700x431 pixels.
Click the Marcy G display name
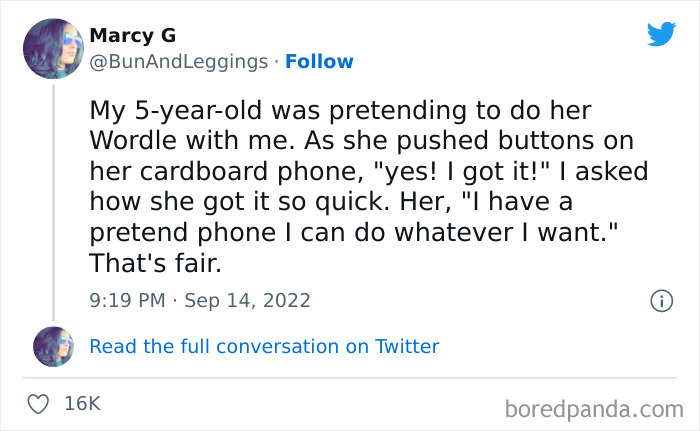[125, 36]
